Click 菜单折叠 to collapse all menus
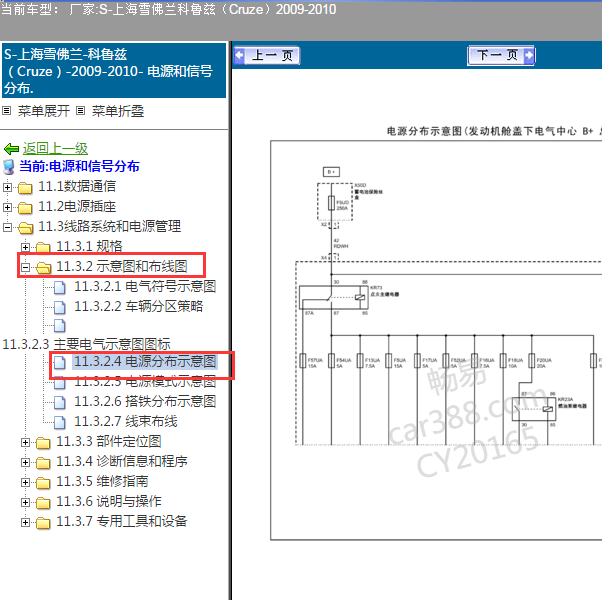Image resolution: width=602 pixels, height=600 pixels. tap(118, 111)
